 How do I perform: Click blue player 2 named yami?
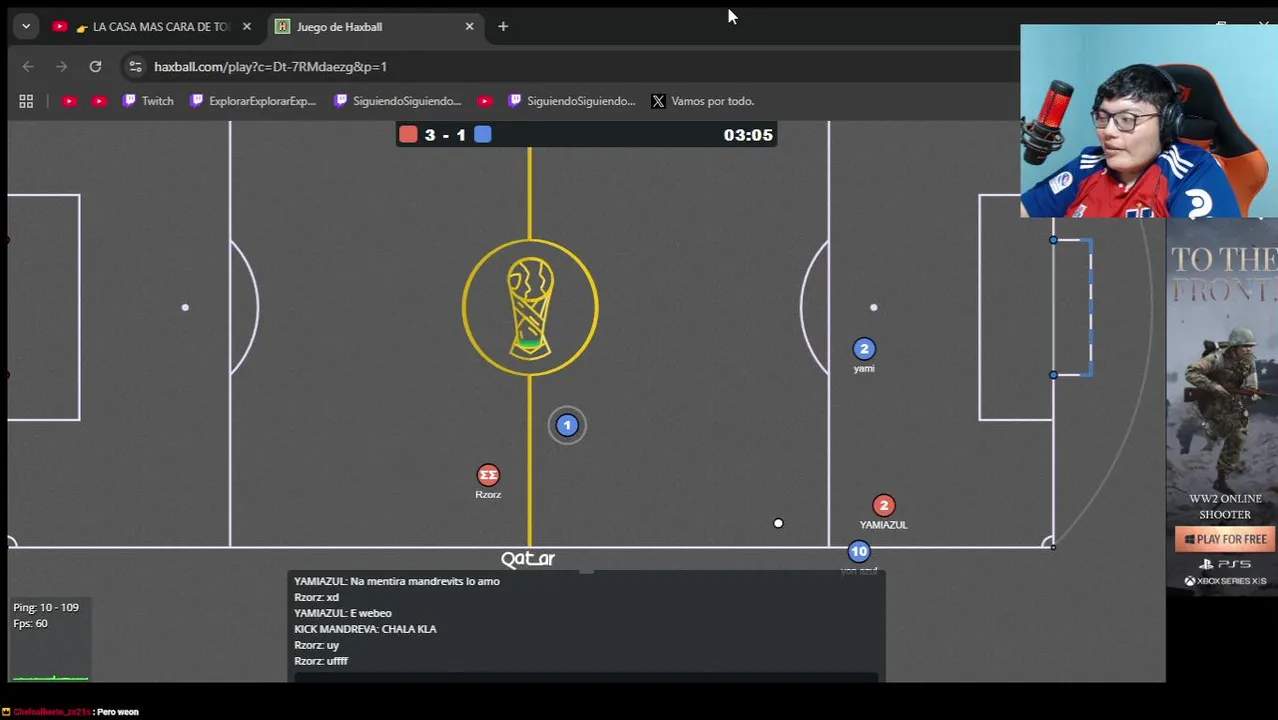click(864, 349)
